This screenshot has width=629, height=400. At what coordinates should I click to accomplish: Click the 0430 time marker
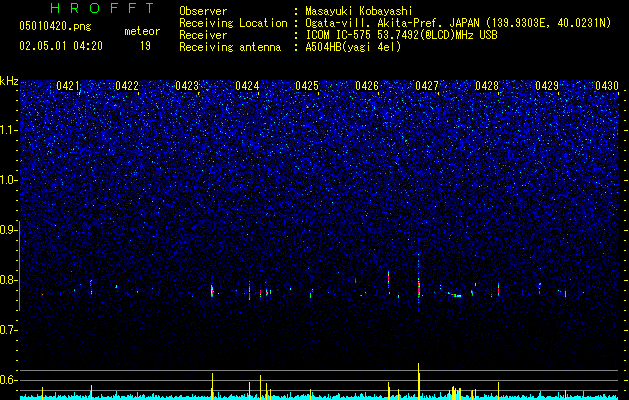607,85
